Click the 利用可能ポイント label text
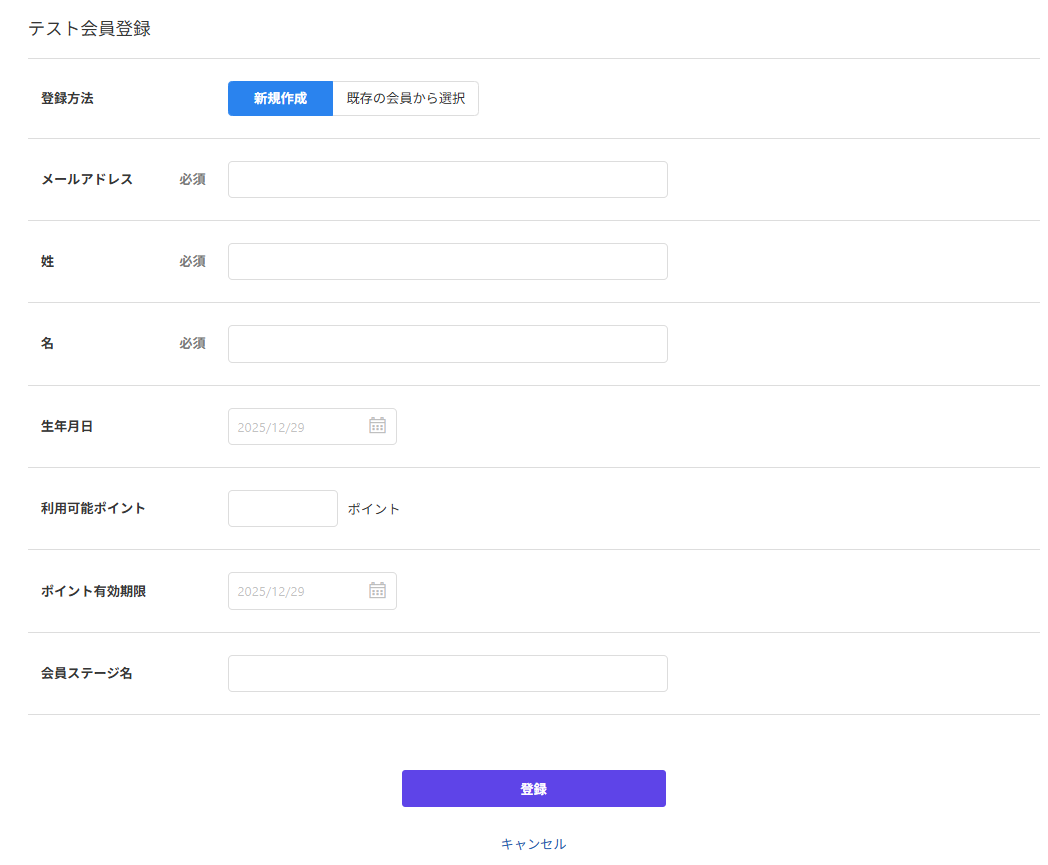This screenshot has height=865, width=1048. pos(93,509)
